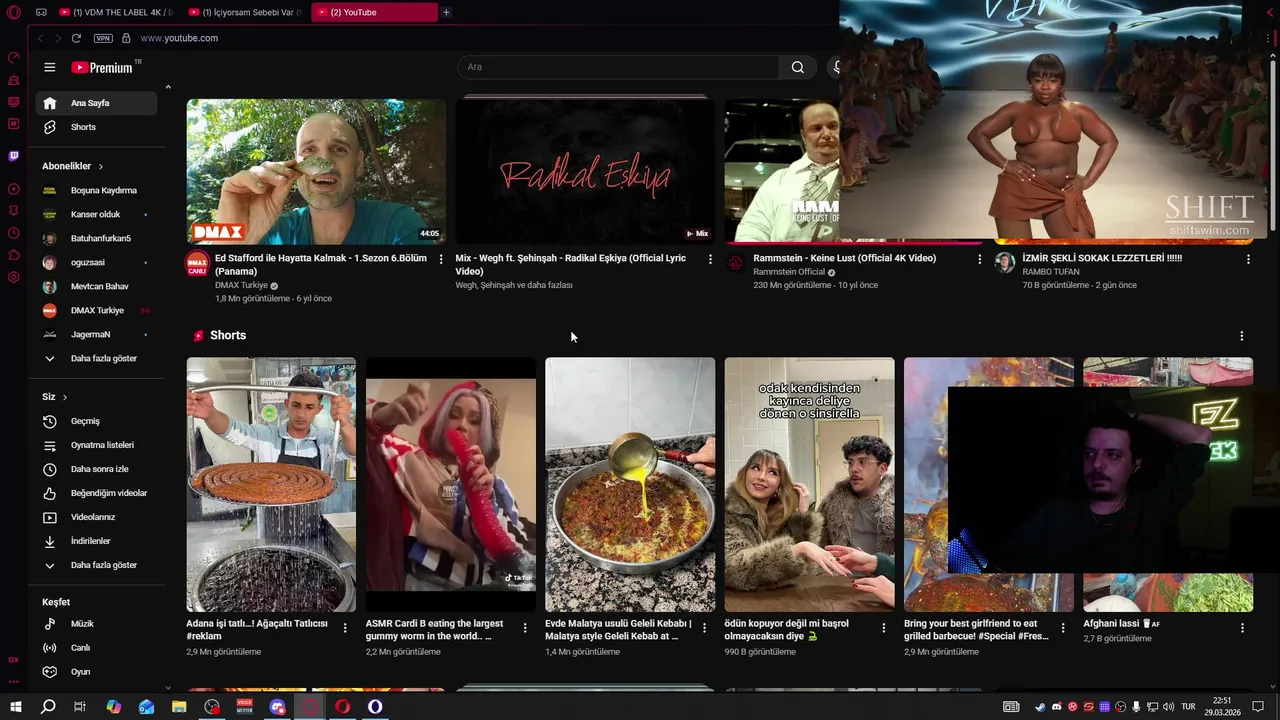Screen dimensions: 1280x720
Task: Open Müzik under Keşfet
Action: pyautogui.click(x=96, y=624)
